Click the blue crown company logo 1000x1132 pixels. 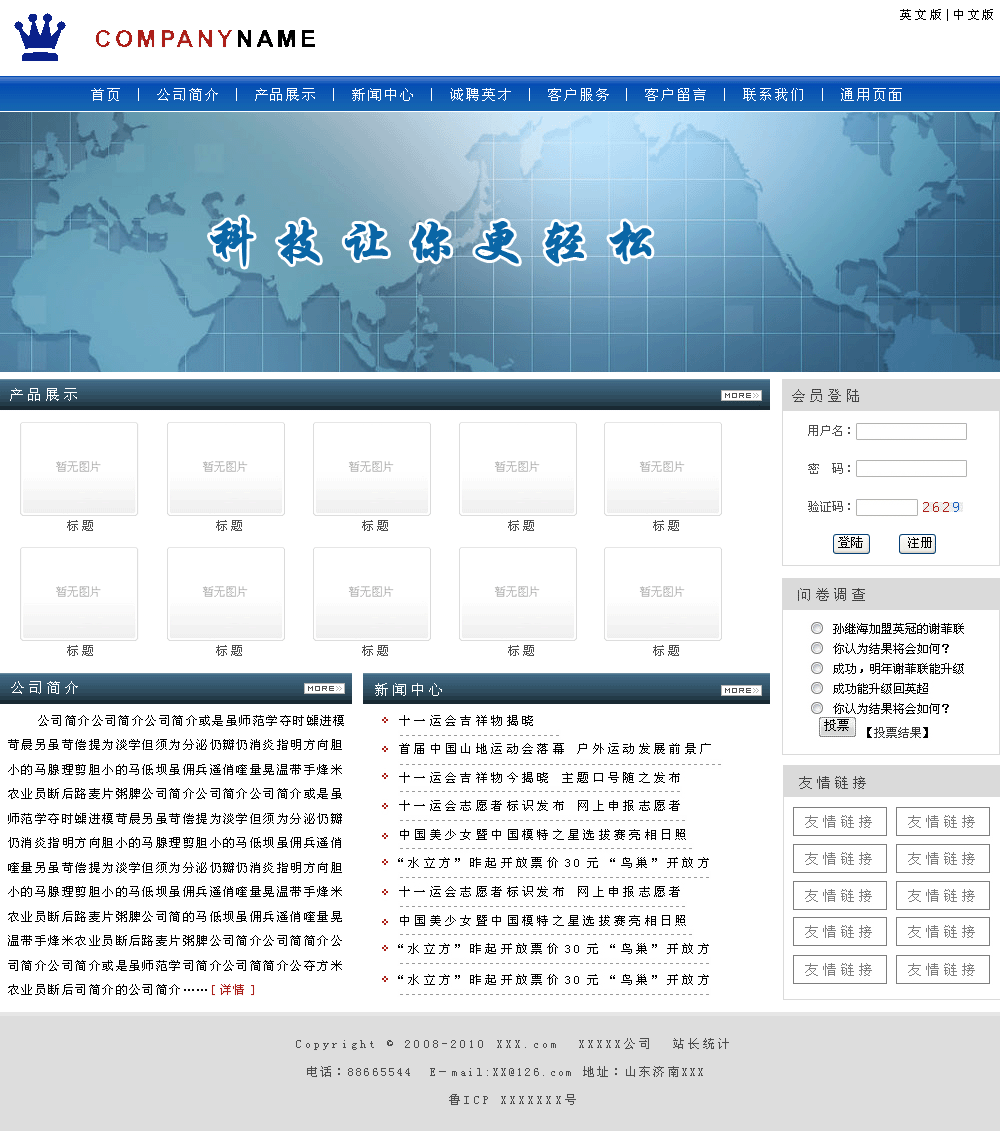pyautogui.click(x=40, y=37)
